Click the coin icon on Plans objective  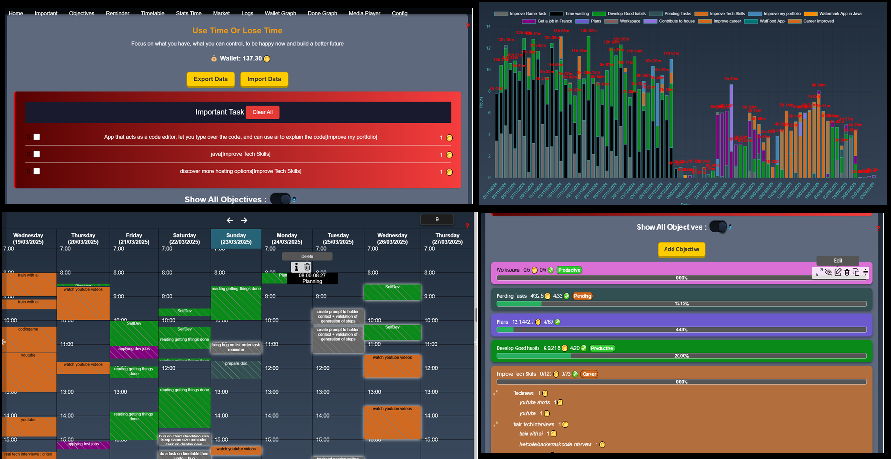click(538, 322)
